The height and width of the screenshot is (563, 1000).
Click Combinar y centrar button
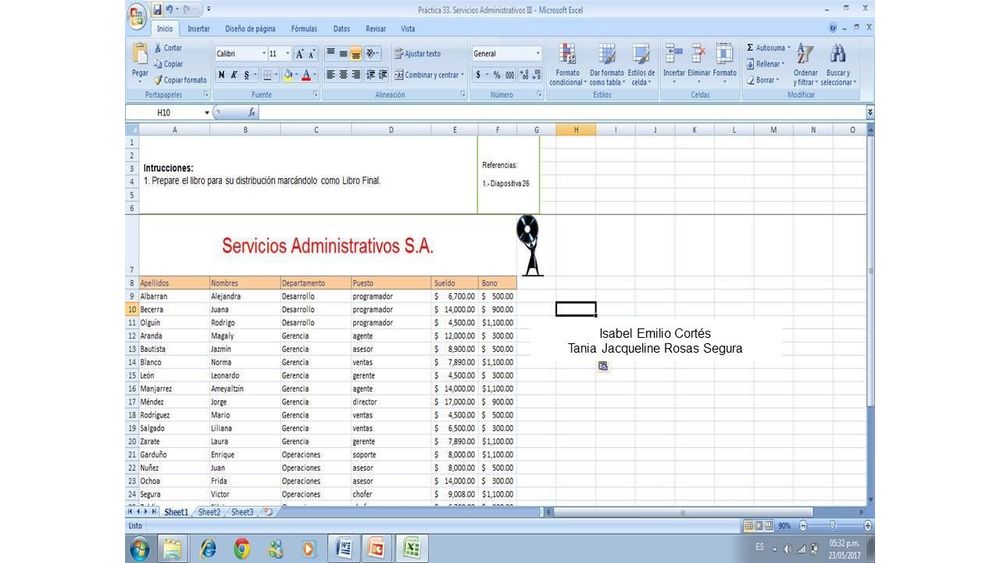click(427, 75)
